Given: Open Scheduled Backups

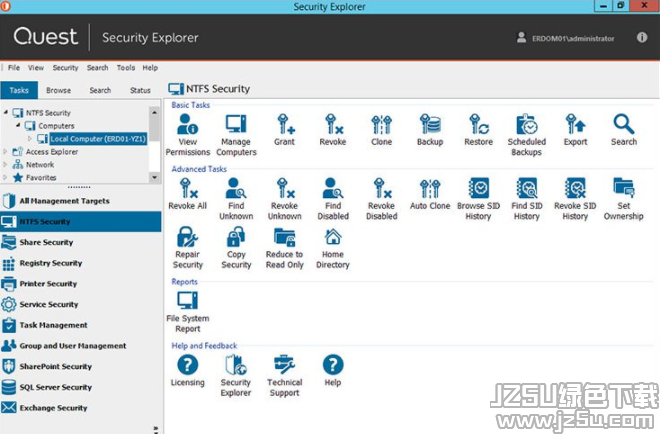Looking at the screenshot, I should tap(527, 135).
